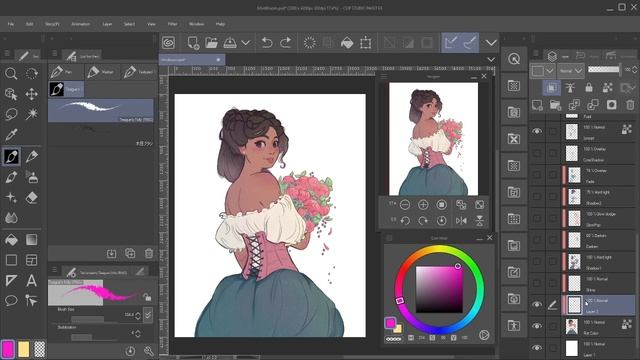This screenshot has width=640, height=360.
Task: Open canvas tab list chevron
Action: click(x=491, y=60)
